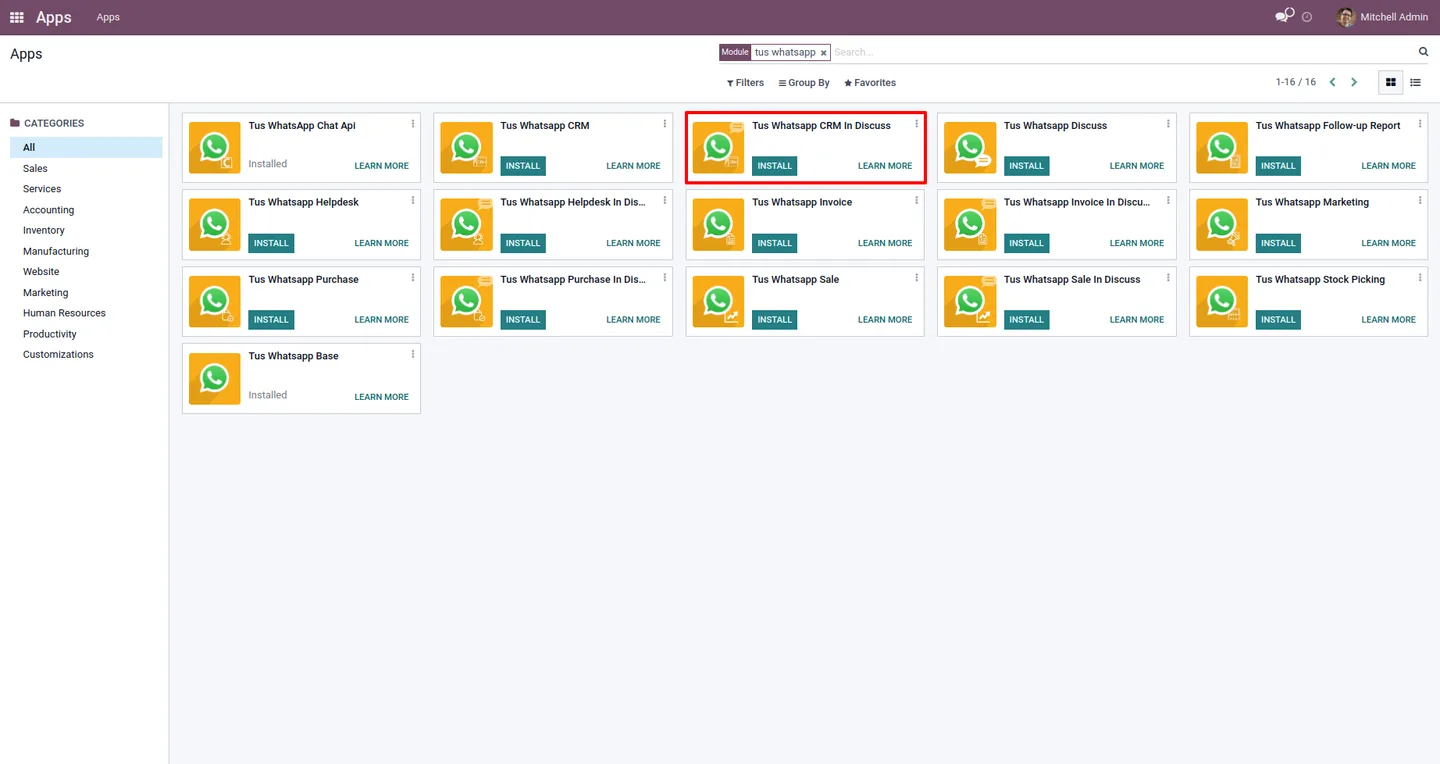Image resolution: width=1440 pixels, height=764 pixels.
Task: Open kebab menu on Tus Whatsapp CRM card
Action: click(x=665, y=124)
